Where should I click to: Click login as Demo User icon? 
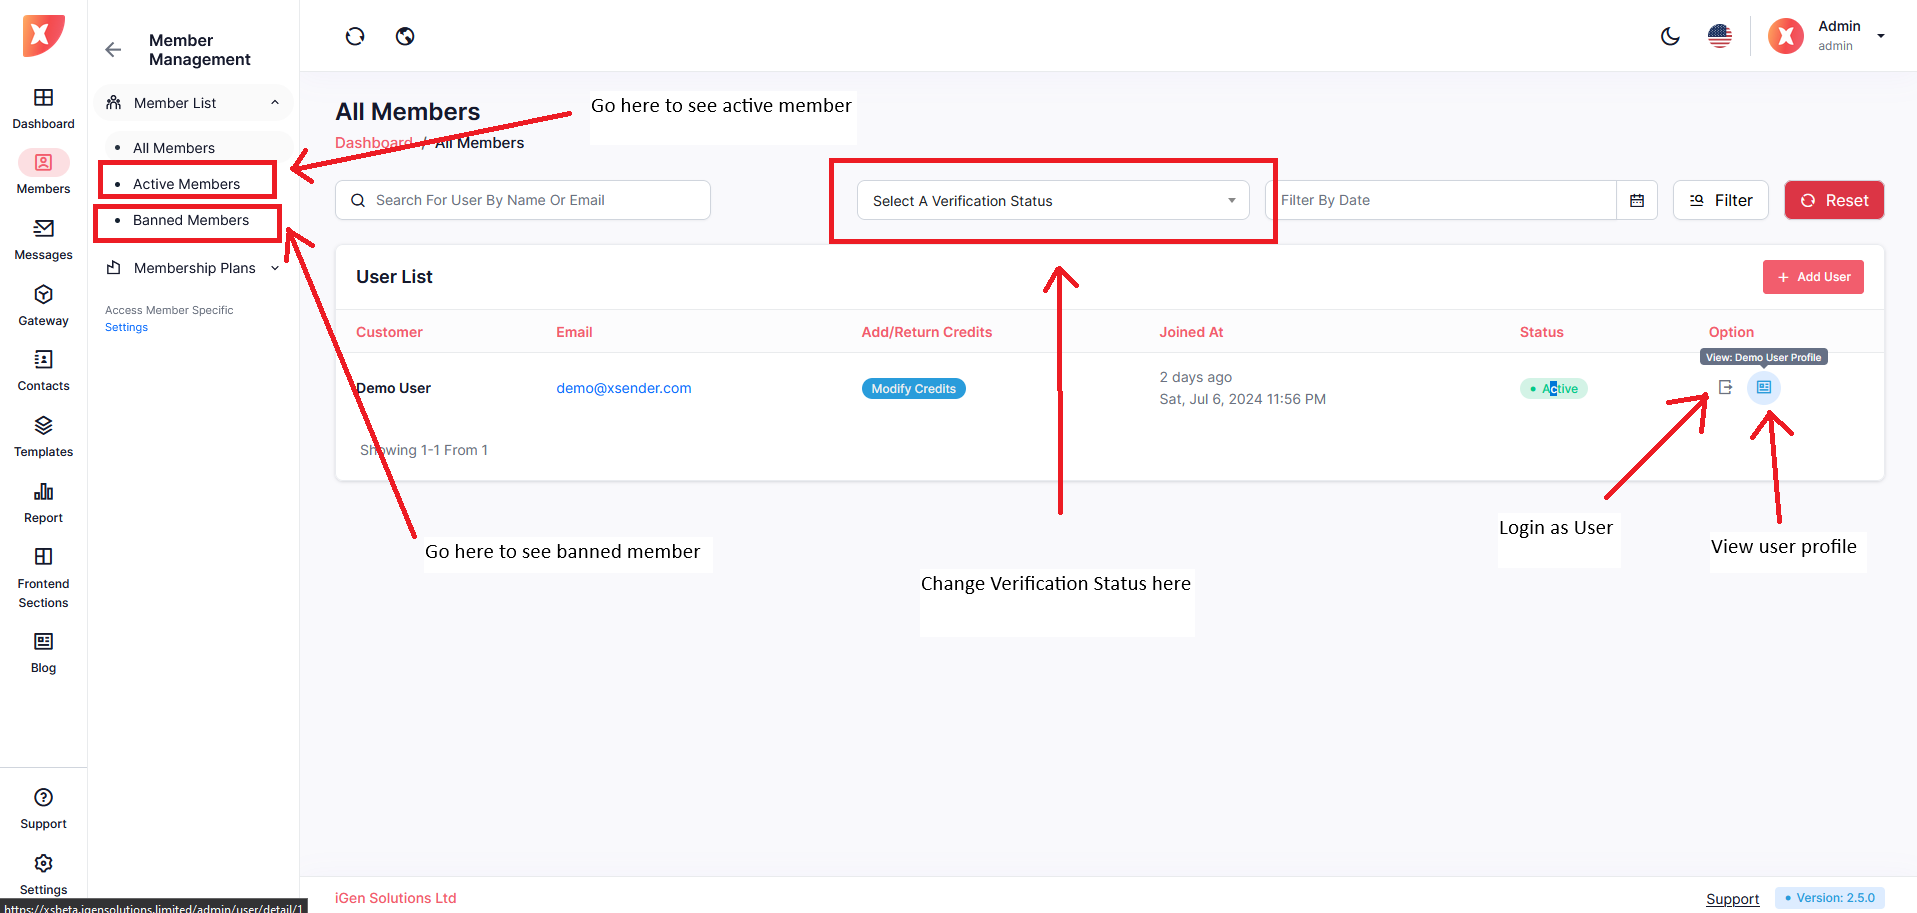(x=1725, y=387)
